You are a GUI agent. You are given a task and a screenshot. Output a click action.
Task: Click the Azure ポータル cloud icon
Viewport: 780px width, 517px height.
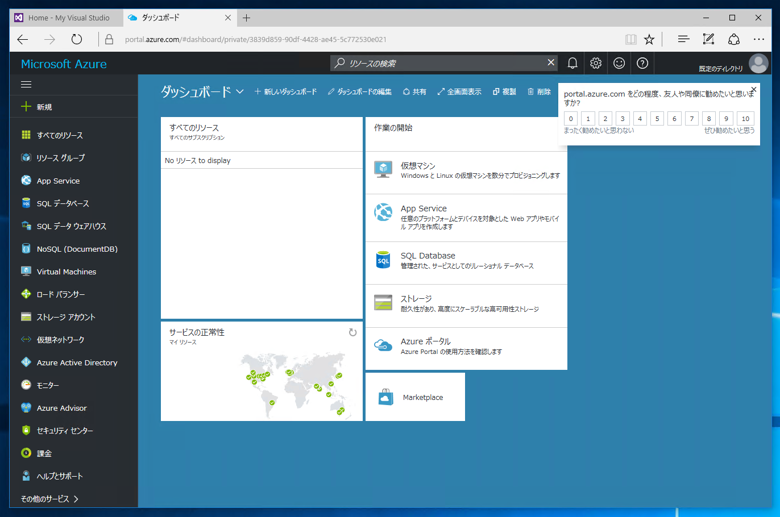pos(383,345)
